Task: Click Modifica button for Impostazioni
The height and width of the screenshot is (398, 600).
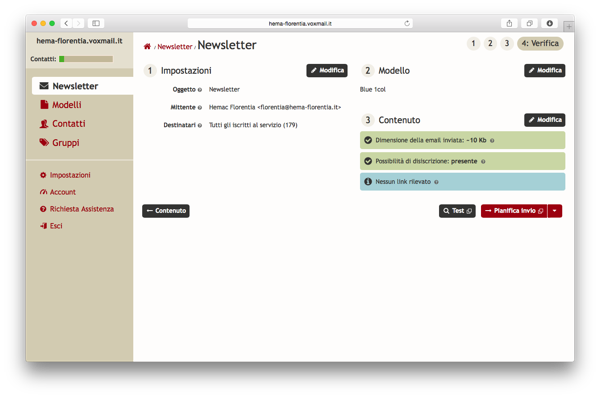Action: 327,70
